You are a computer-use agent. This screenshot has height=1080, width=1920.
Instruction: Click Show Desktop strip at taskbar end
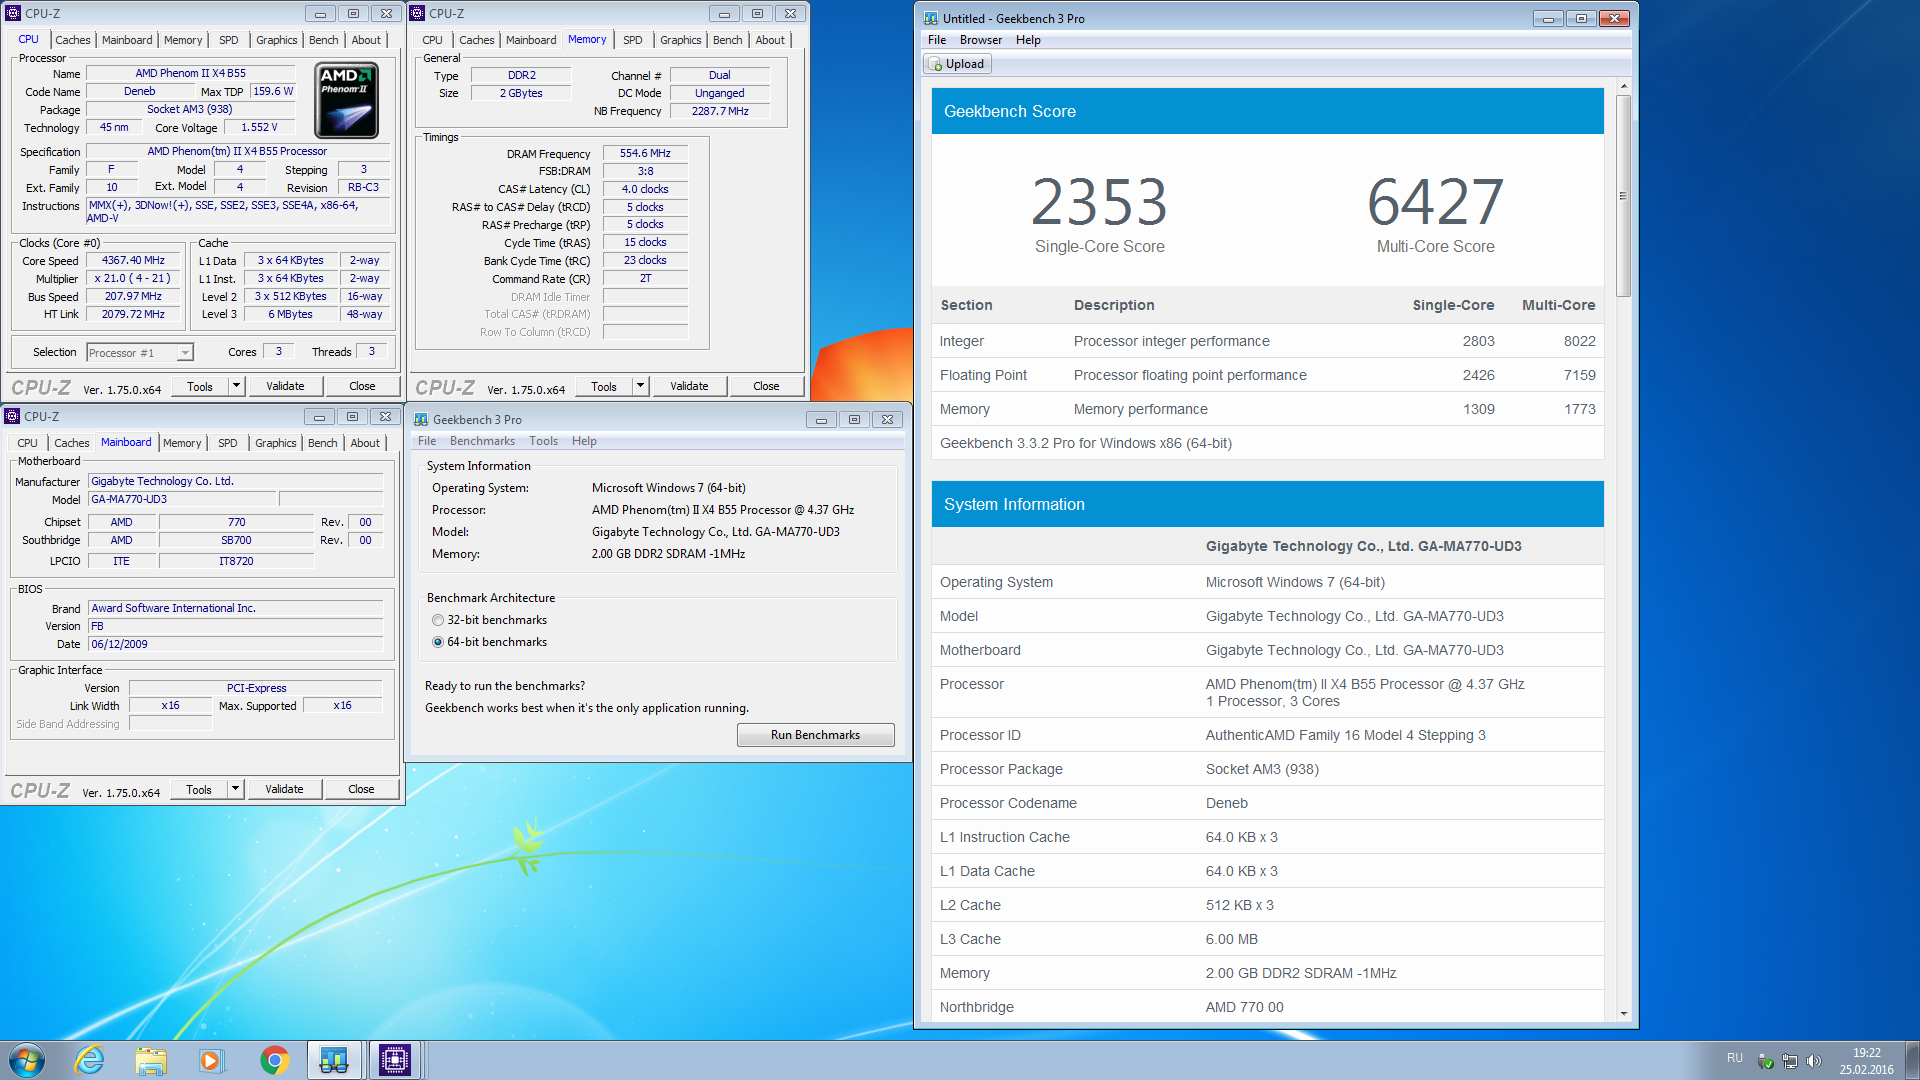[x=1912, y=1060]
